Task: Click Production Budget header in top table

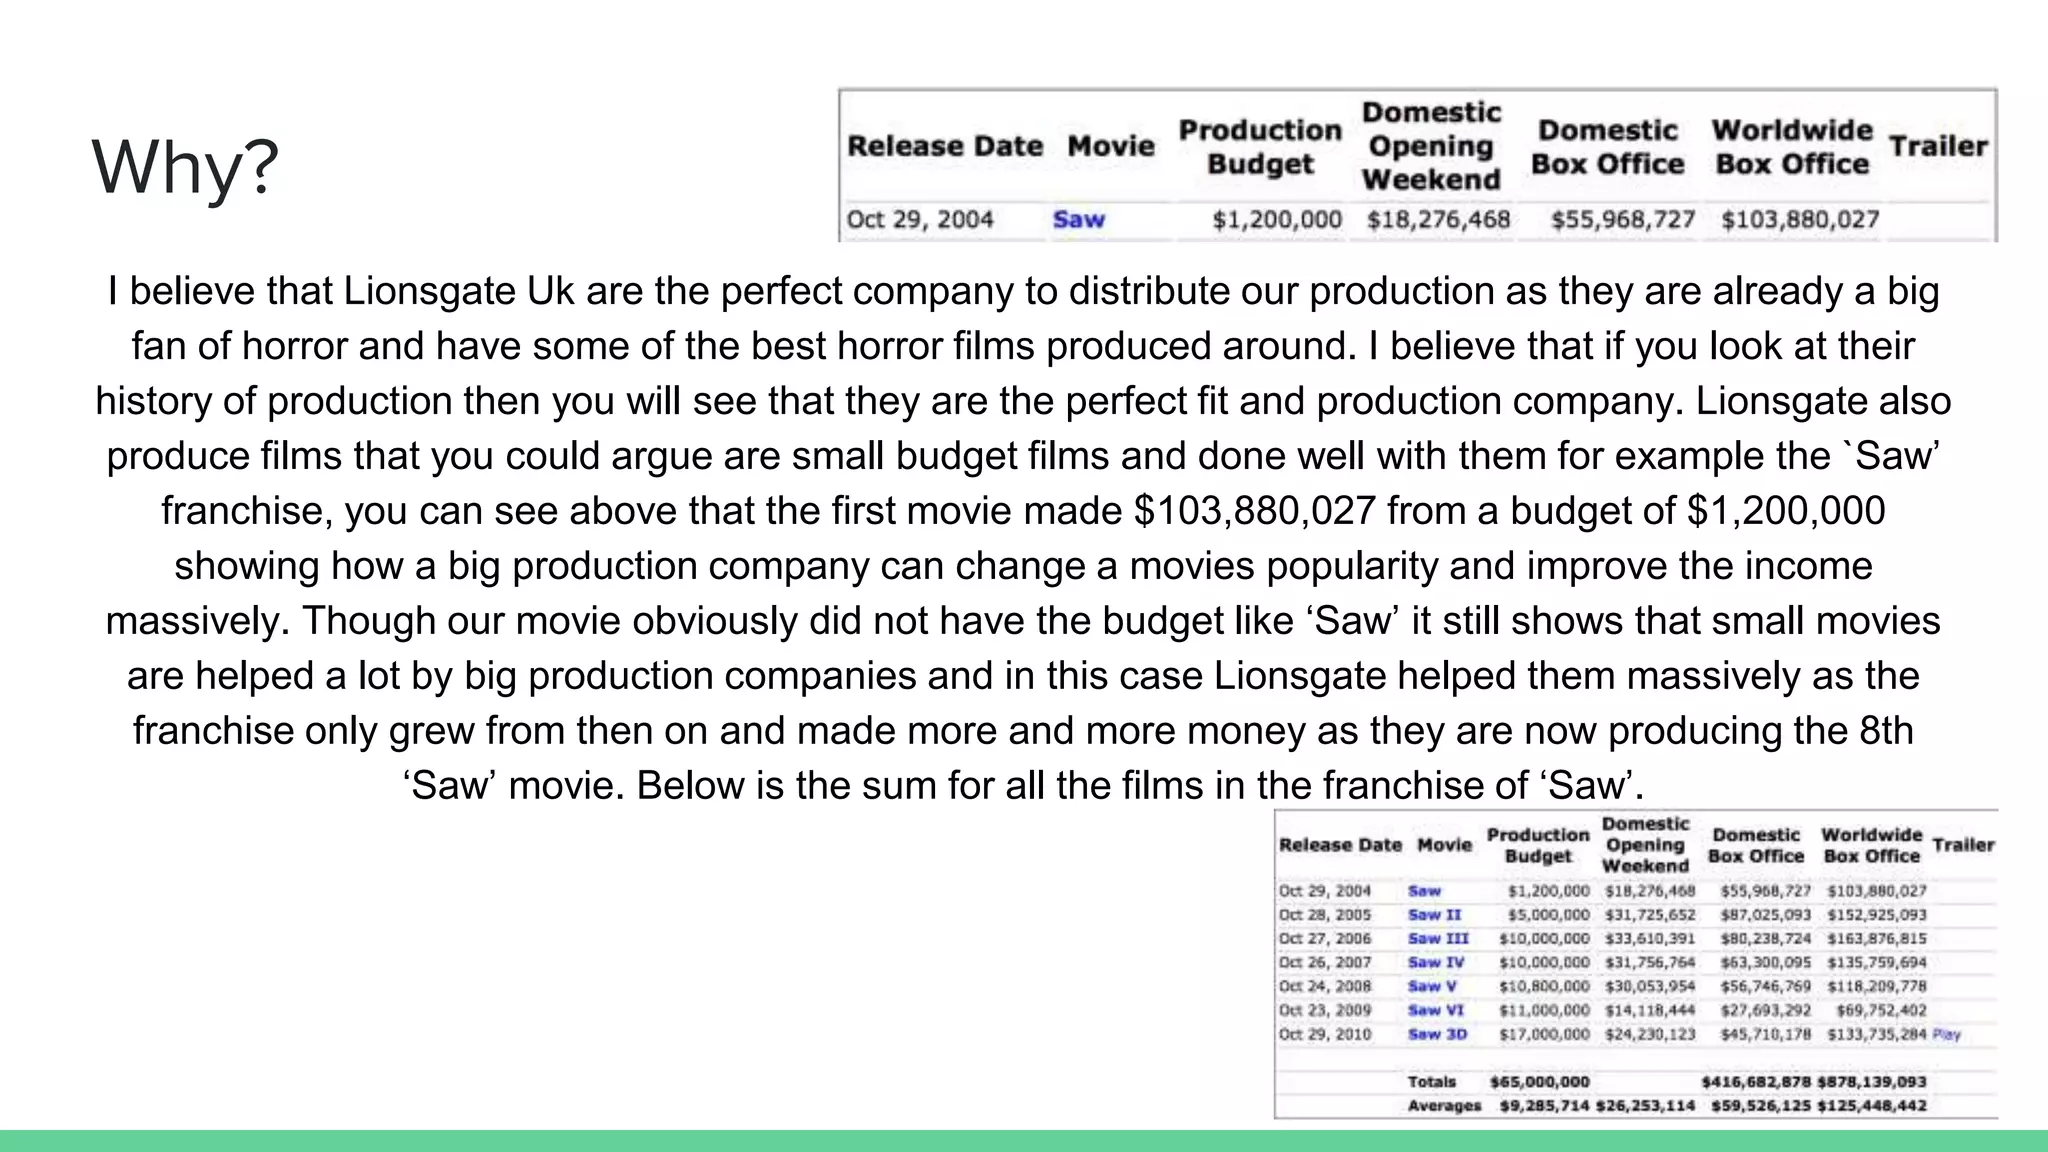Action: pyautogui.click(x=1259, y=147)
